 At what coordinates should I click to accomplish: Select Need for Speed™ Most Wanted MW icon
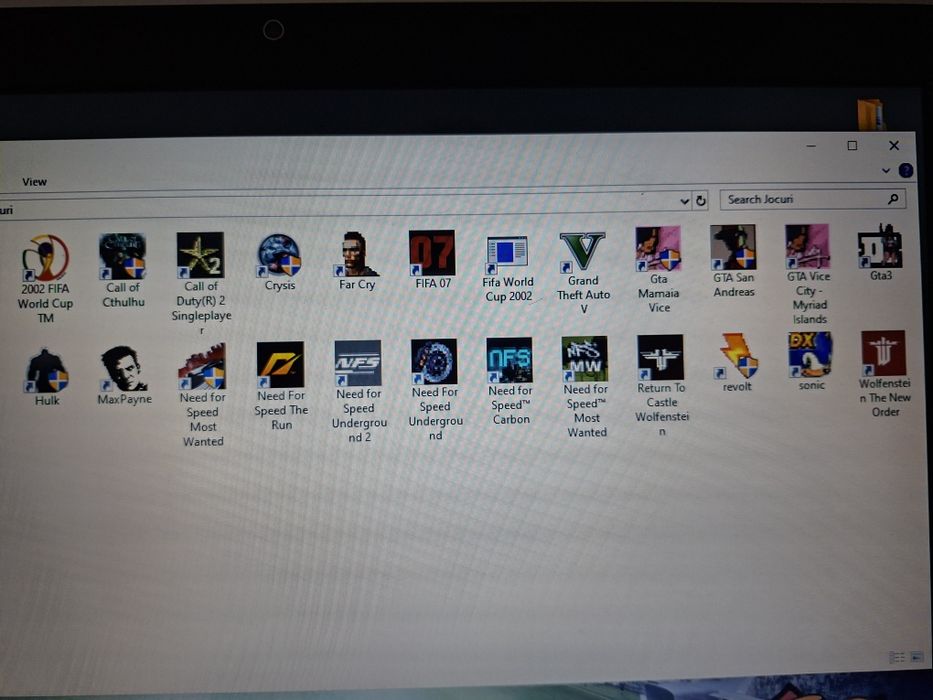[585, 358]
